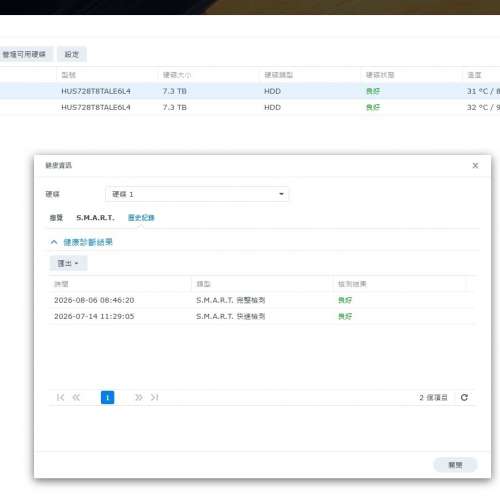Close the health info dialog with X
Viewport: 500px width, 500px height.
475,165
